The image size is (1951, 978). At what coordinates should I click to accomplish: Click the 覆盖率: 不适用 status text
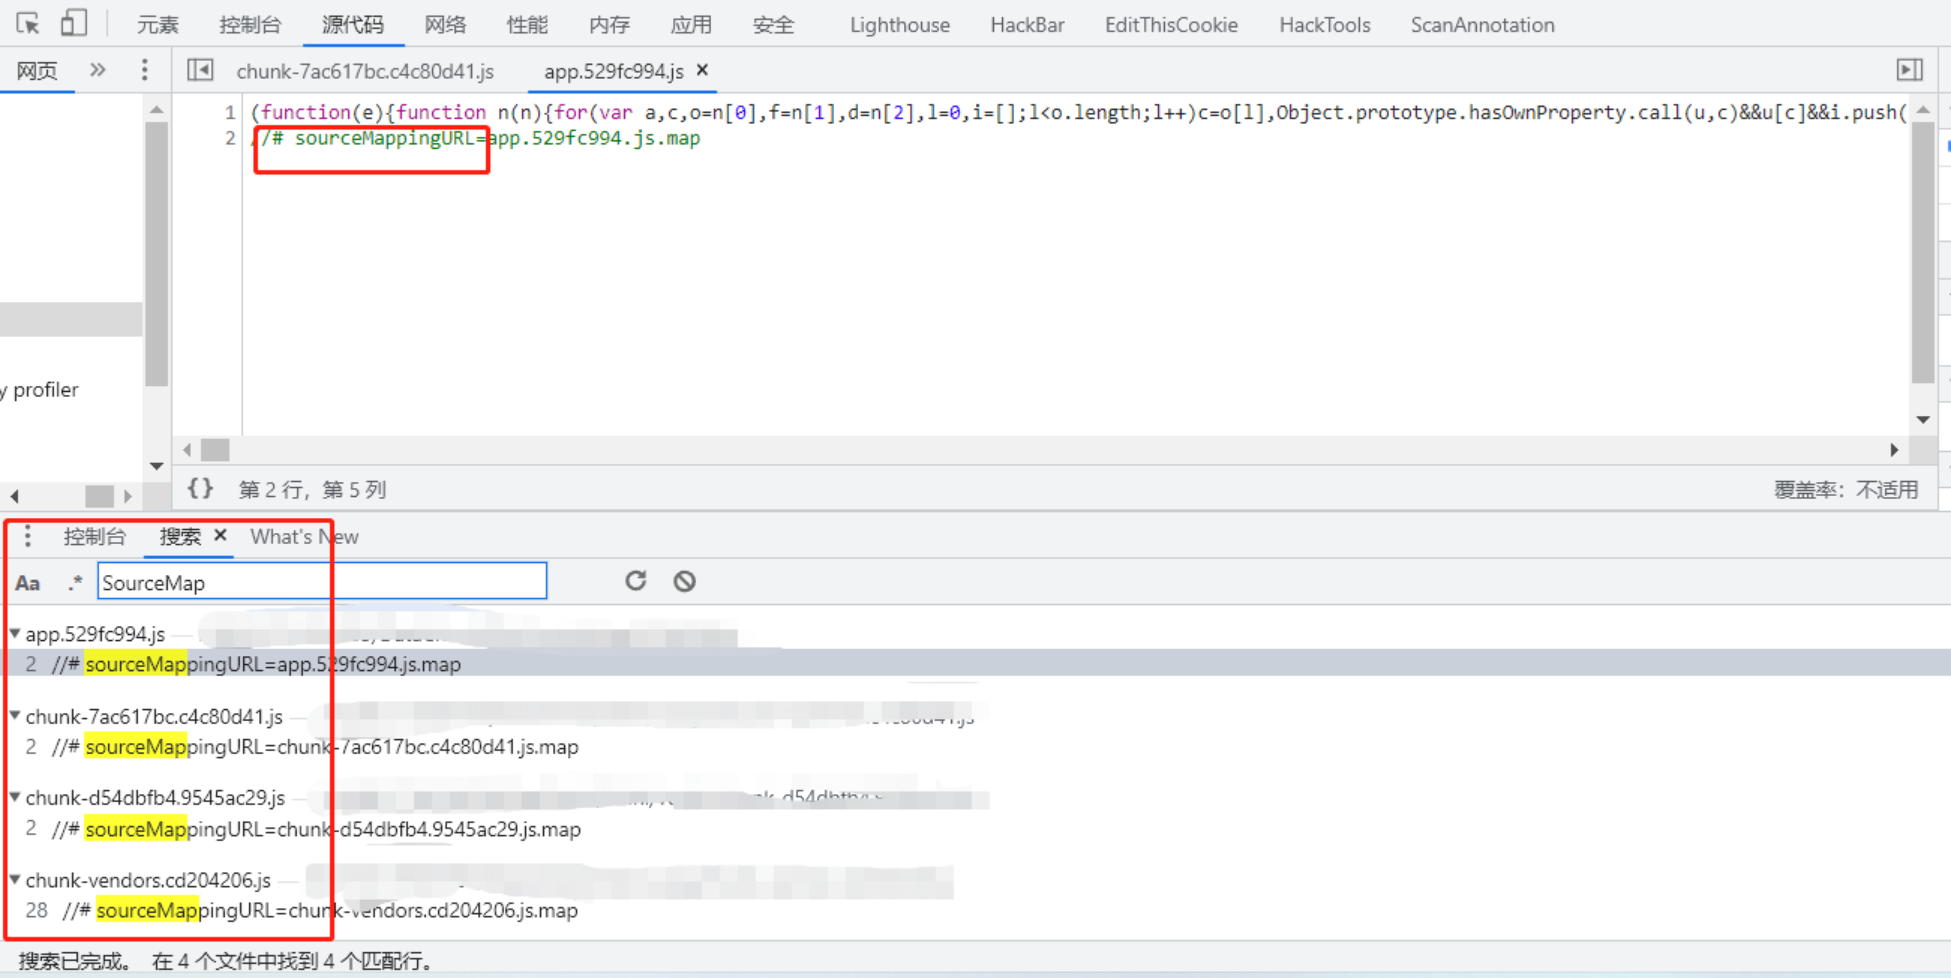pos(1846,490)
